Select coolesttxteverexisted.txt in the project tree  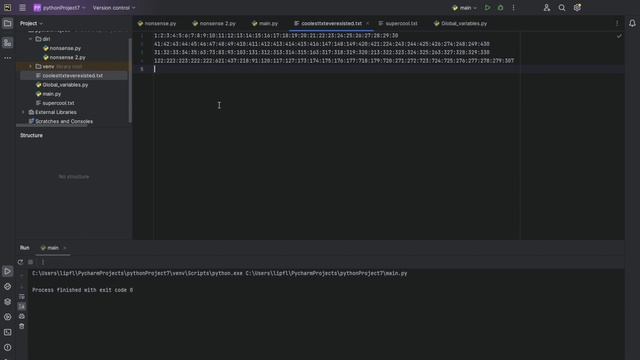[73, 76]
